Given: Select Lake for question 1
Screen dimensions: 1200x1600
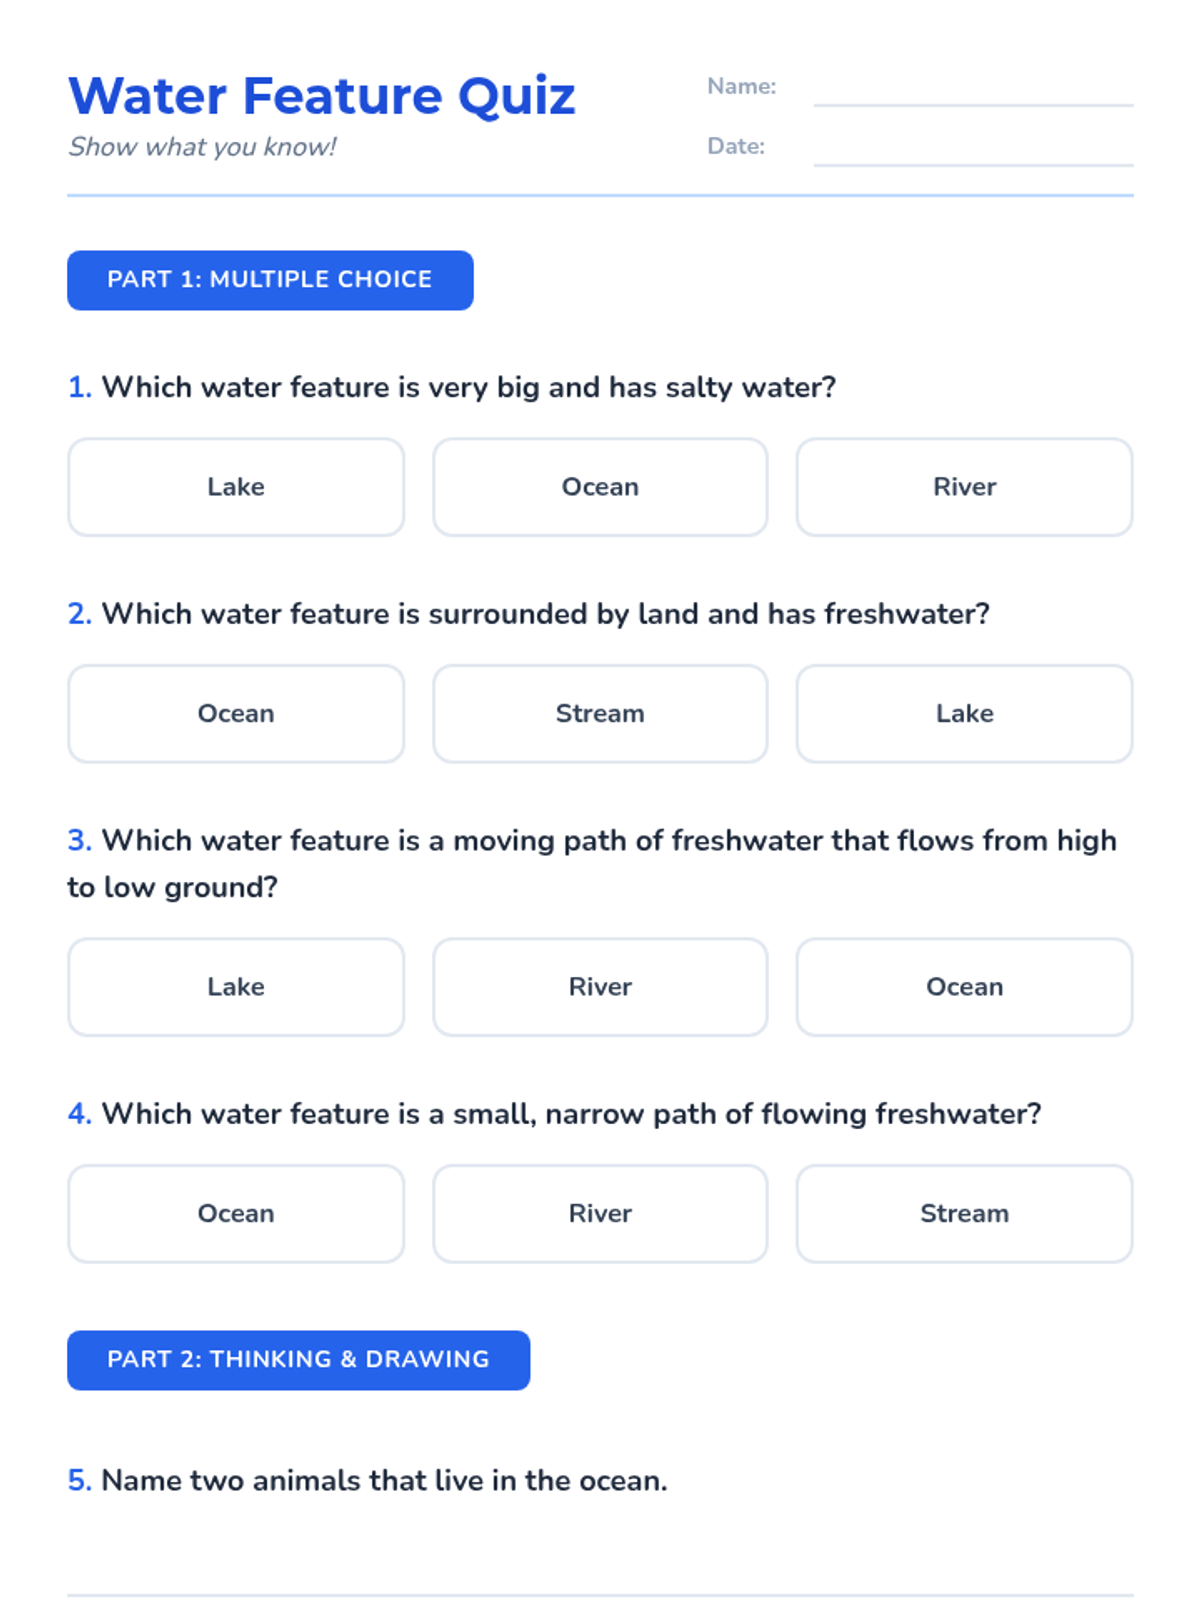Looking at the screenshot, I should pos(236,487).
